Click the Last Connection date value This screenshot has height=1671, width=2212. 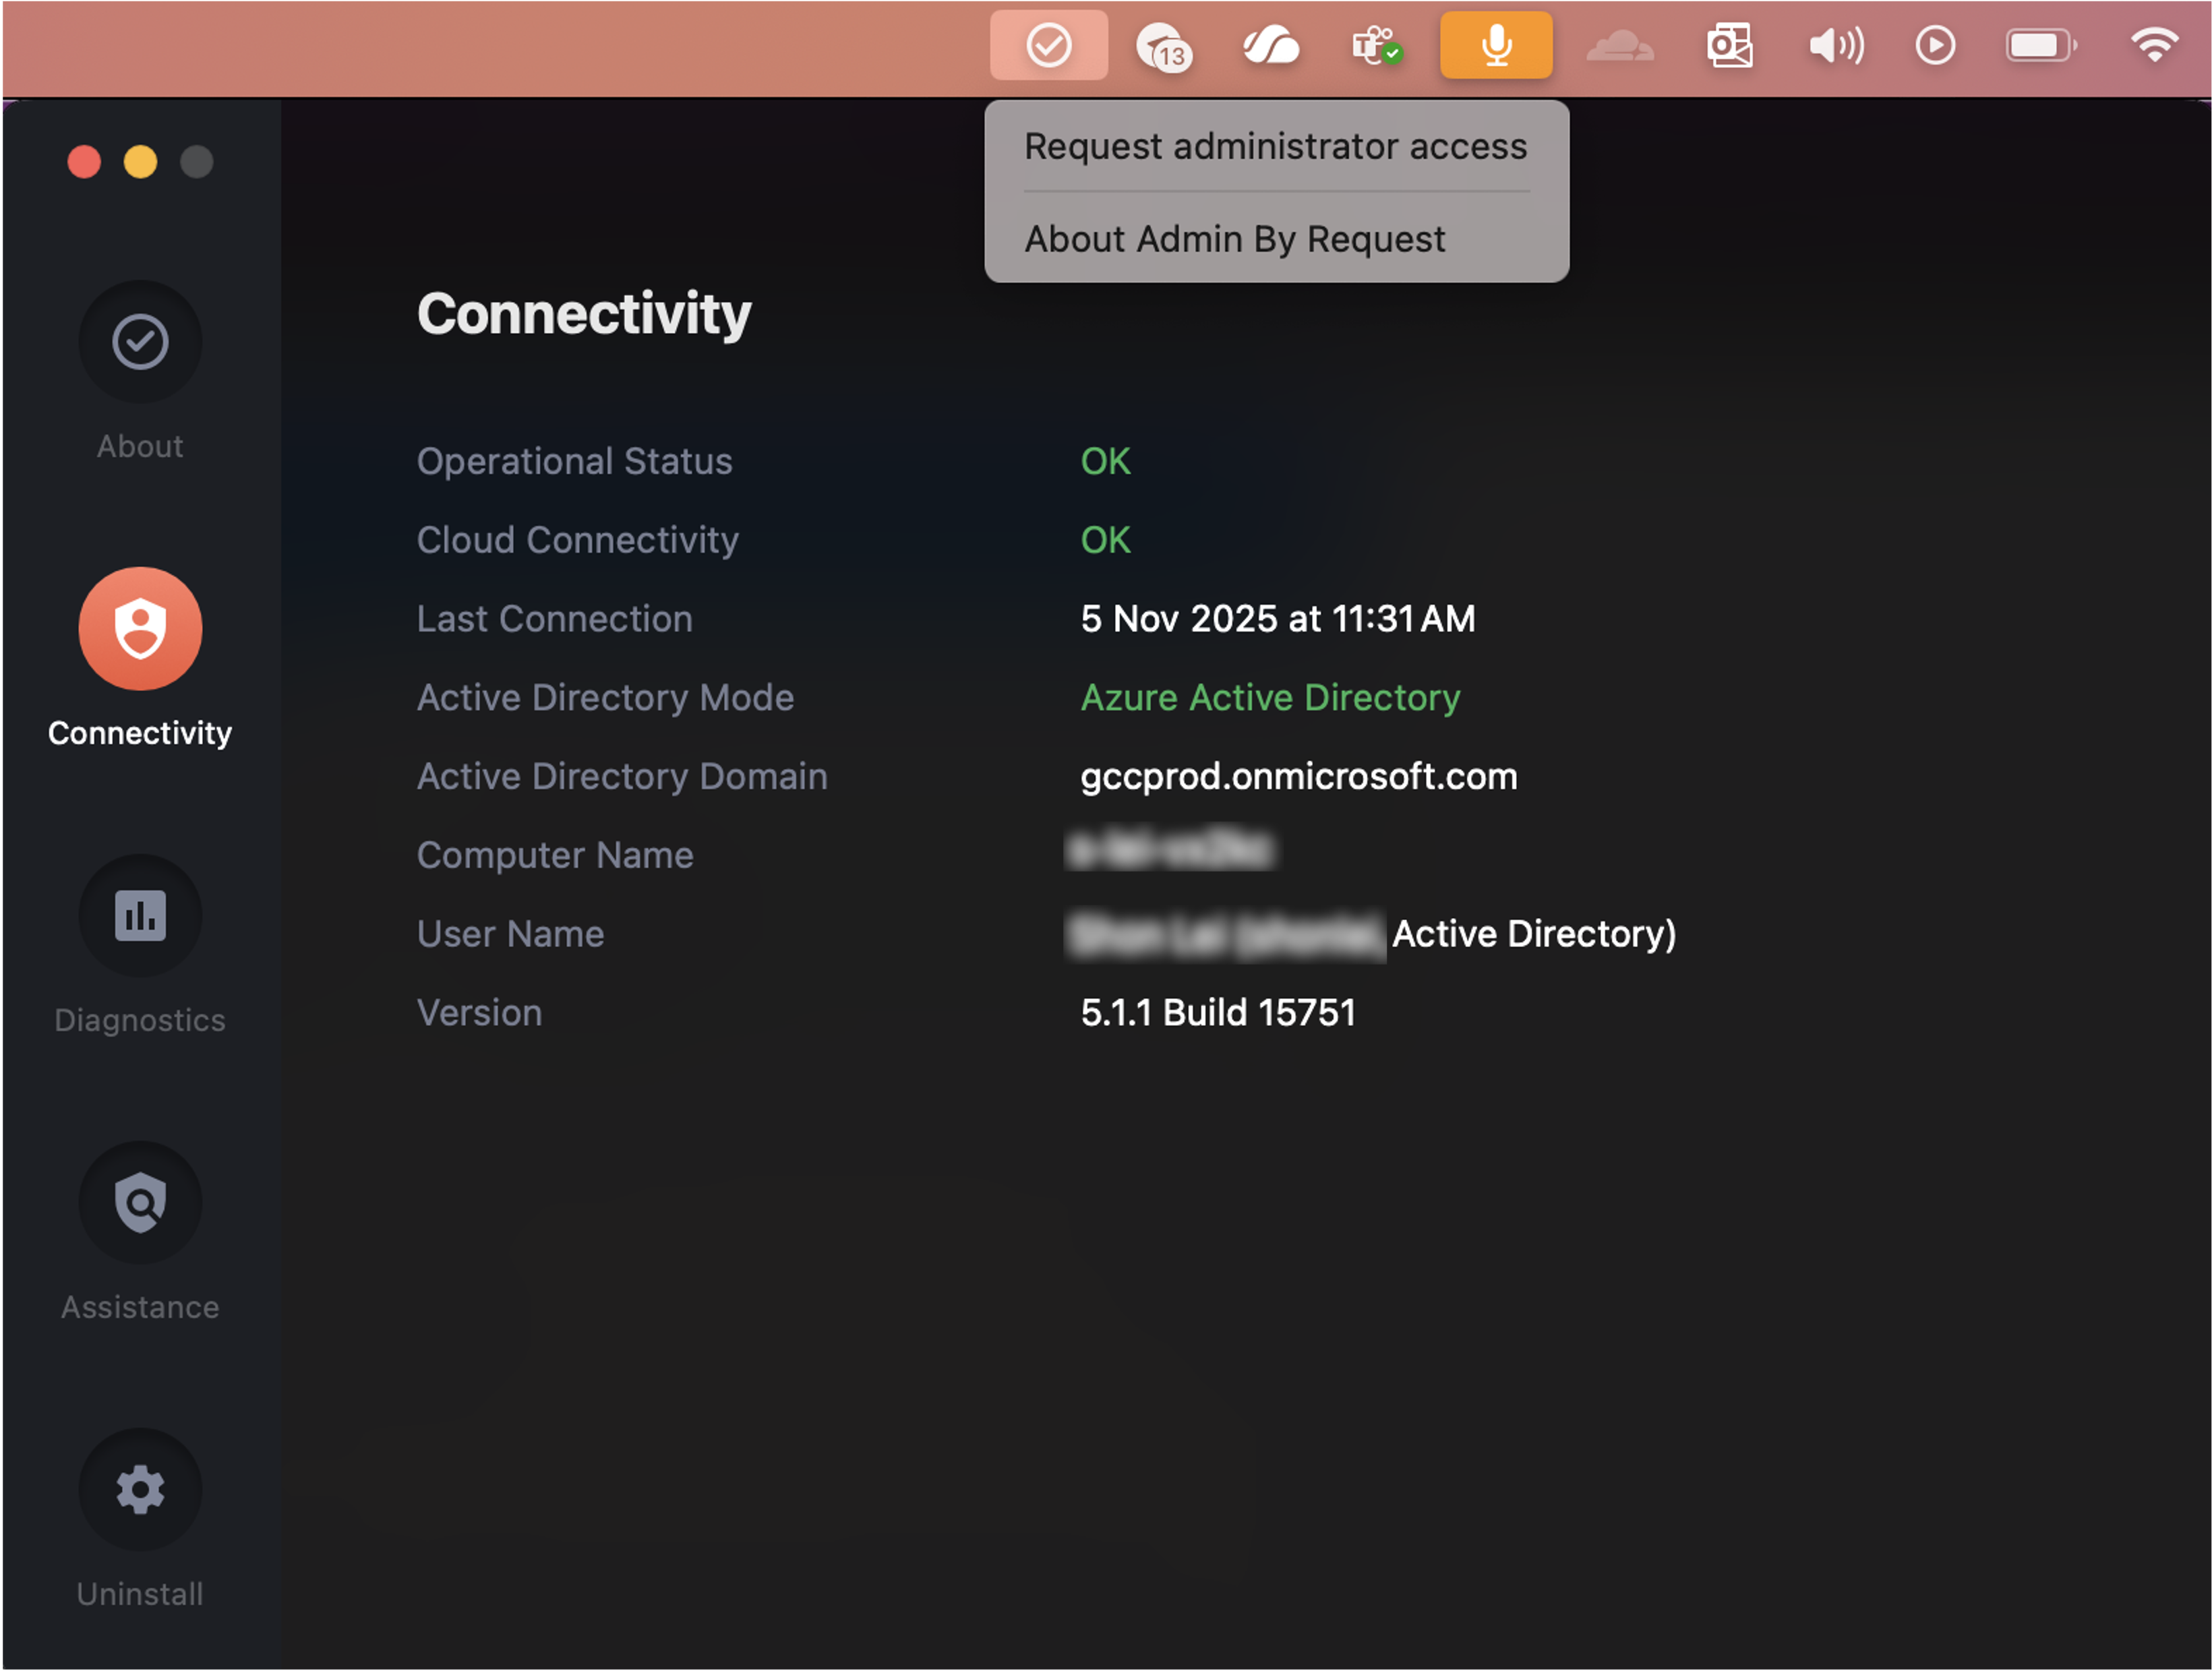click(x=1278, y=619)
